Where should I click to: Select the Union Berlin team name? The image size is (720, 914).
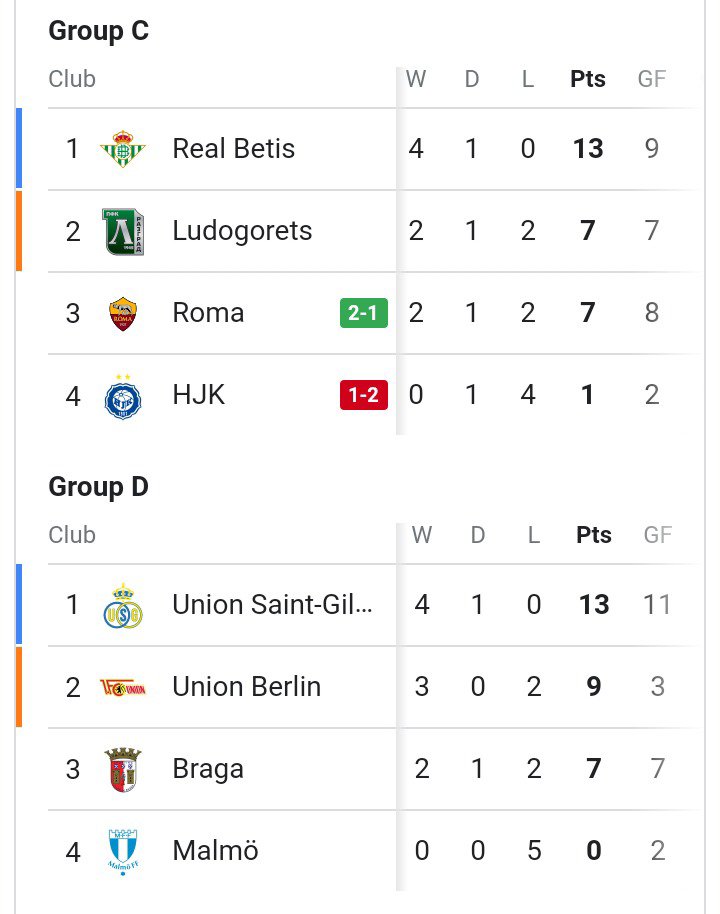tap(247, 687)
